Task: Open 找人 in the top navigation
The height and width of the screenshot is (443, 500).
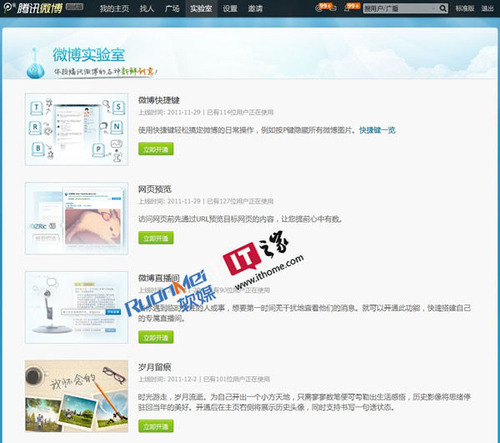Action: pyautogui.click(x=147, y=8)
